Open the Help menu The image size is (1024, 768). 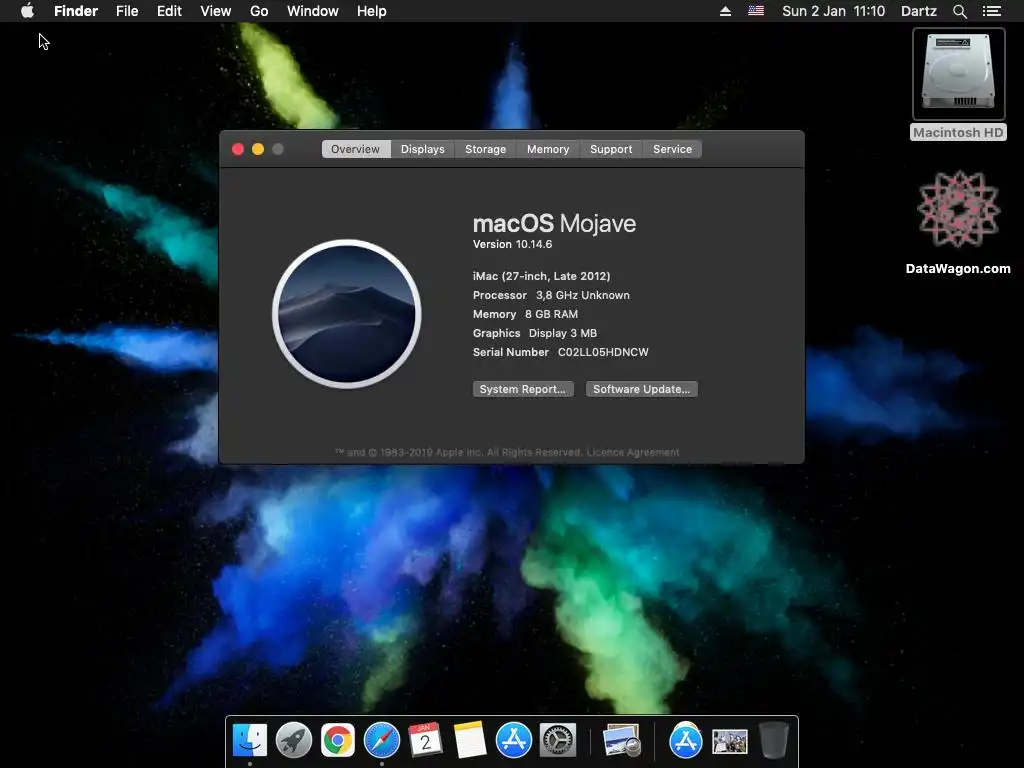click(372, 11)
